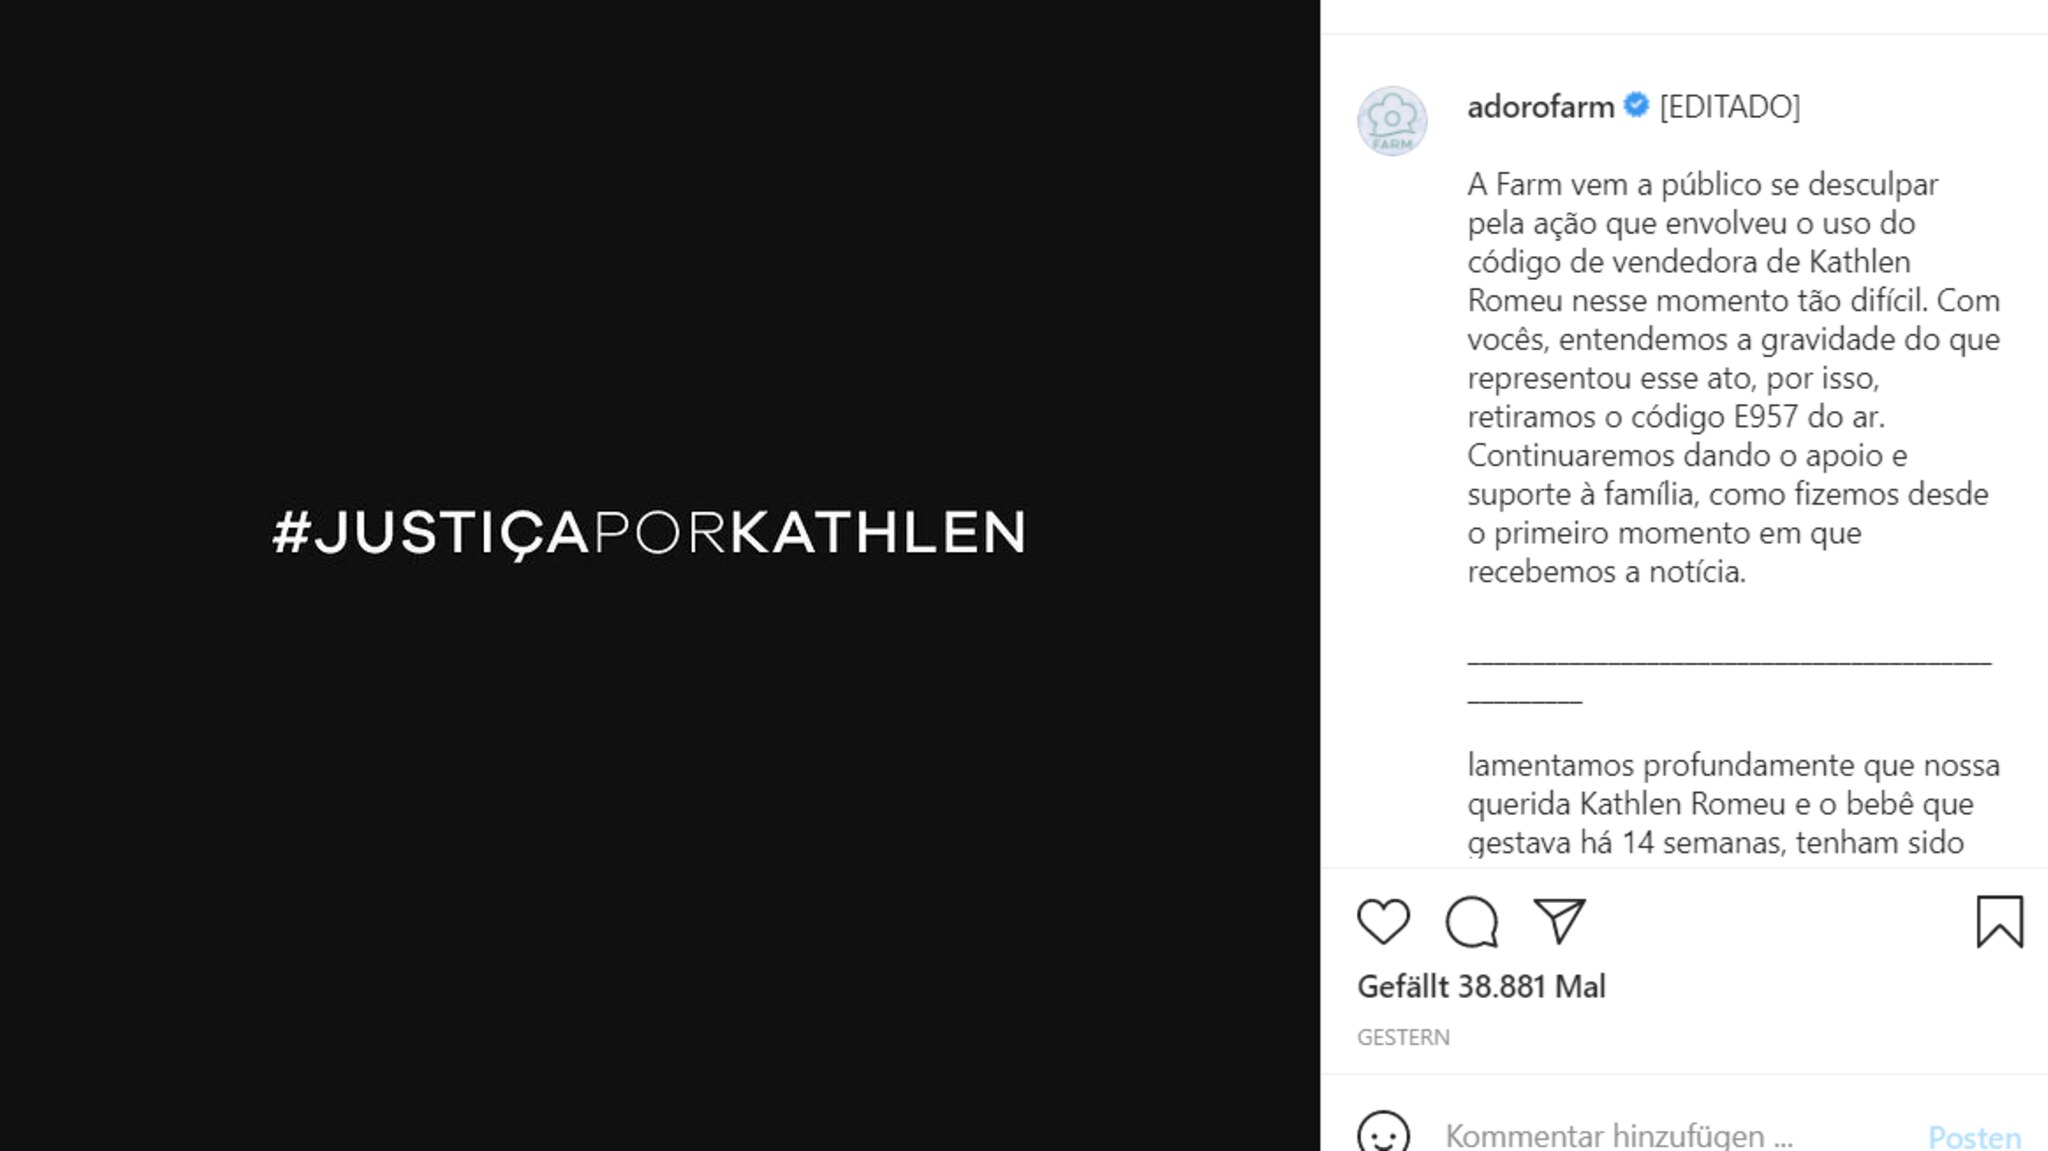Save the post with the bookmark icon
Screen dimensions: 2048x1151
[x=2000, y=921]
